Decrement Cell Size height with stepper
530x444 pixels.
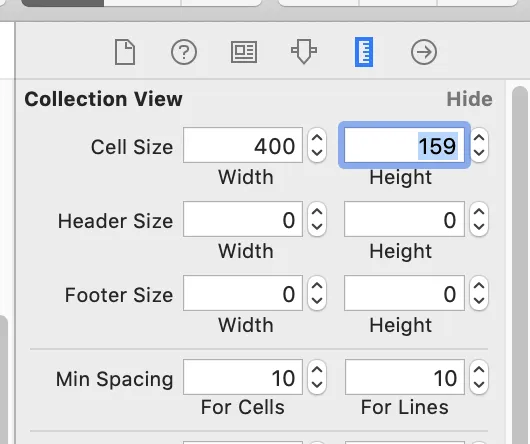[x=479, y=153]
